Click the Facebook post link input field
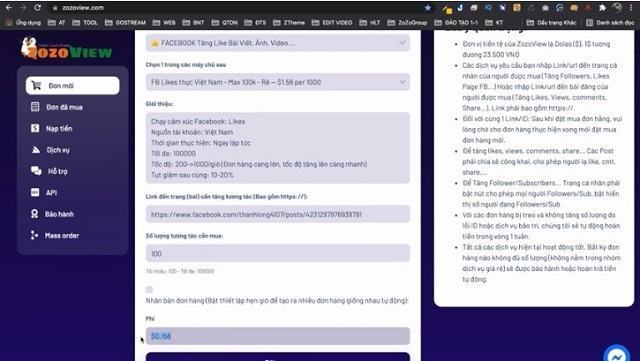Viewport: 640px width, 361px height. click(x=278, y=214)
